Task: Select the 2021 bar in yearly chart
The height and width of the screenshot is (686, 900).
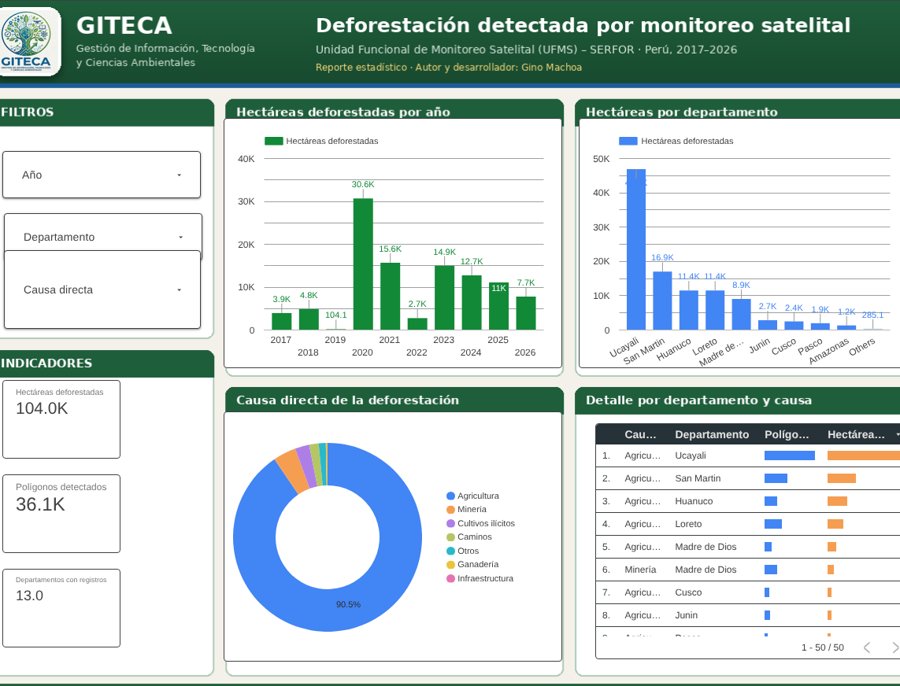Action: click(390, 296)
